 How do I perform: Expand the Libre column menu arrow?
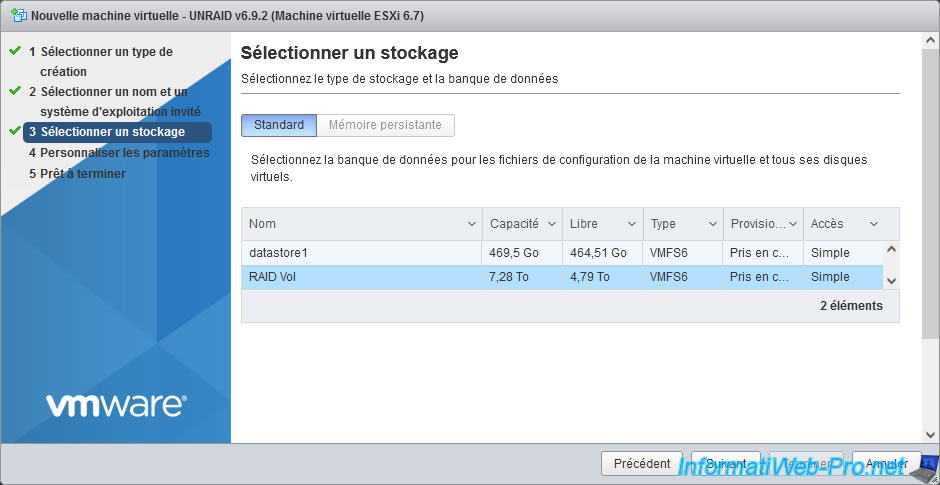[x=632, y=224]
